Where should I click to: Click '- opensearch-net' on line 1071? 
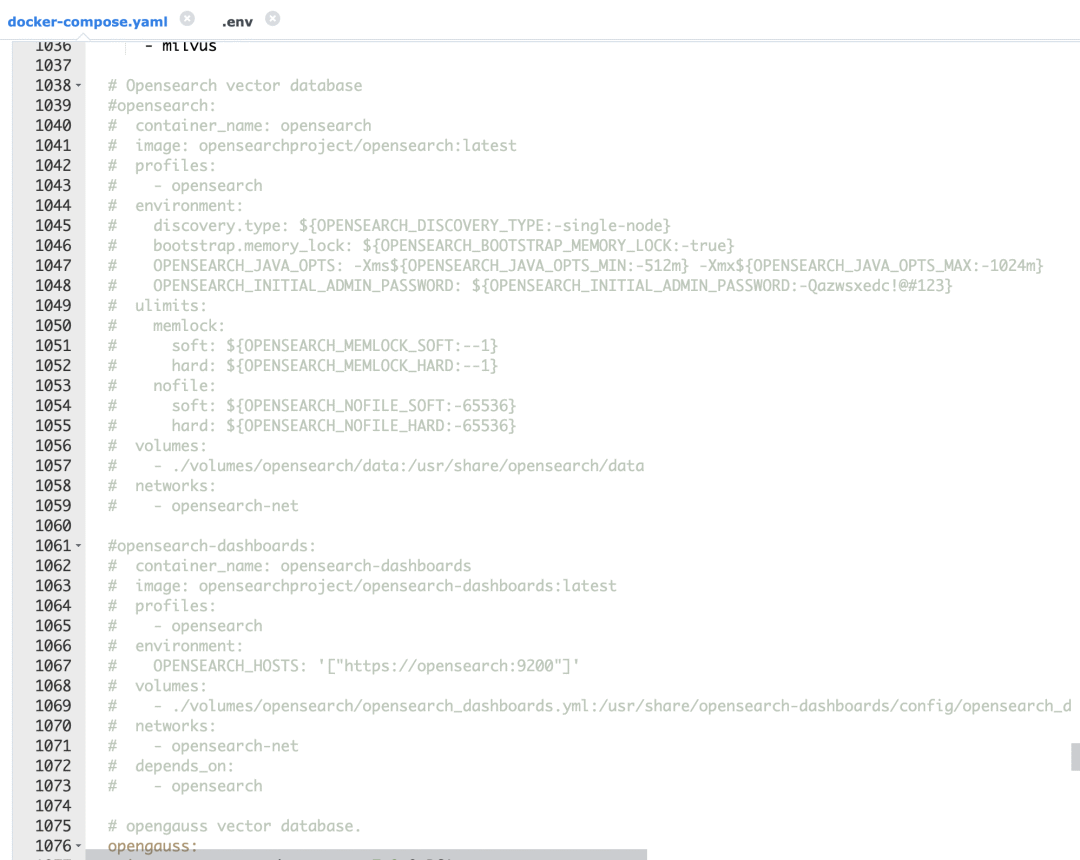tap(226, 746)
